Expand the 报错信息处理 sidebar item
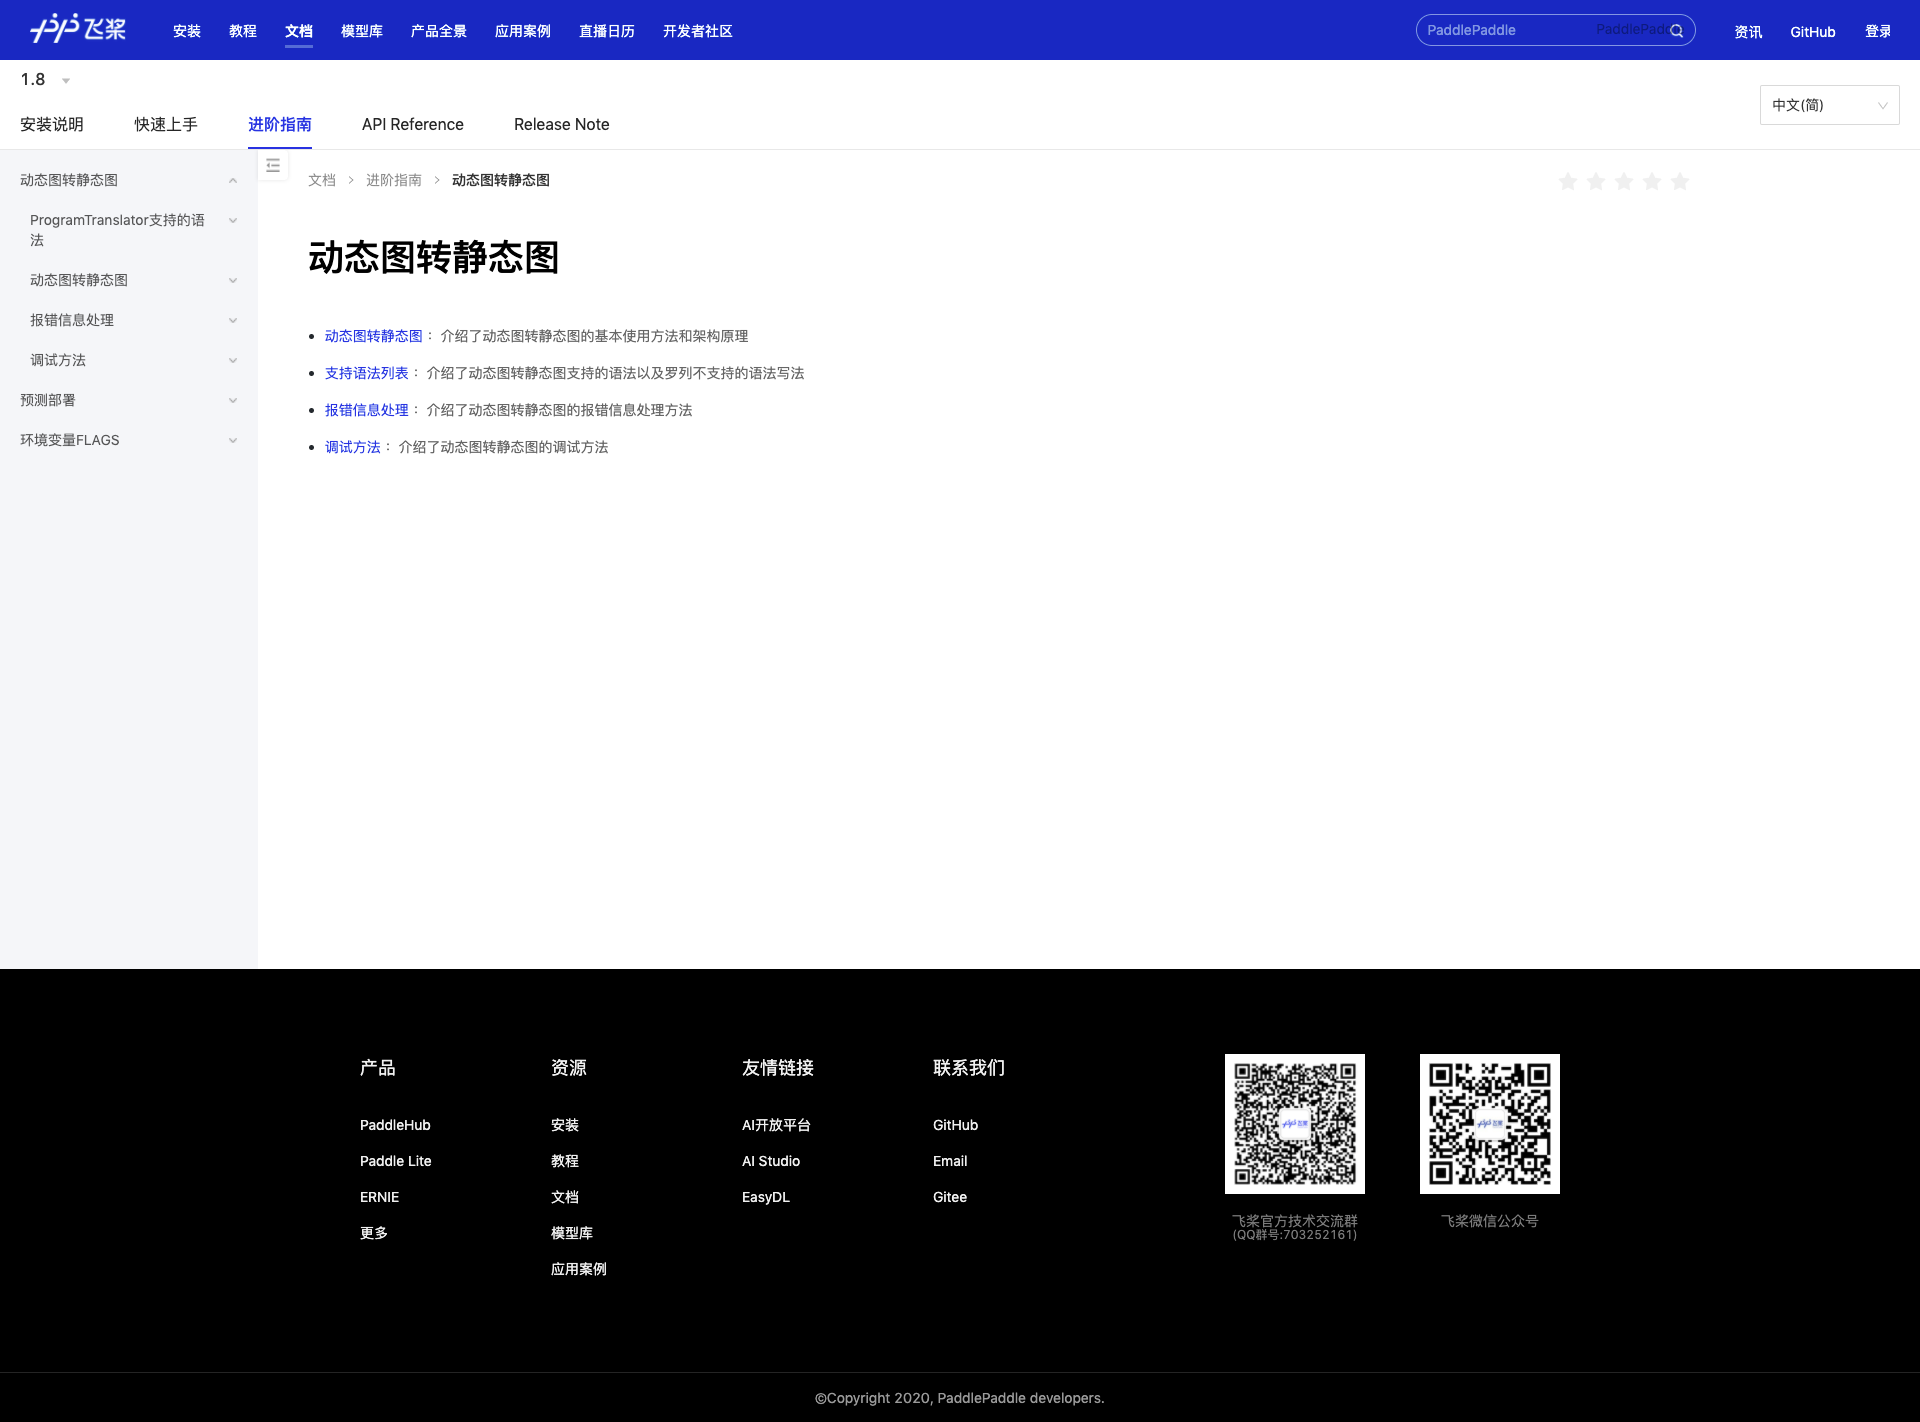Image resolution: width=1920 pixels, height=1422 pixels. point(233,320)
